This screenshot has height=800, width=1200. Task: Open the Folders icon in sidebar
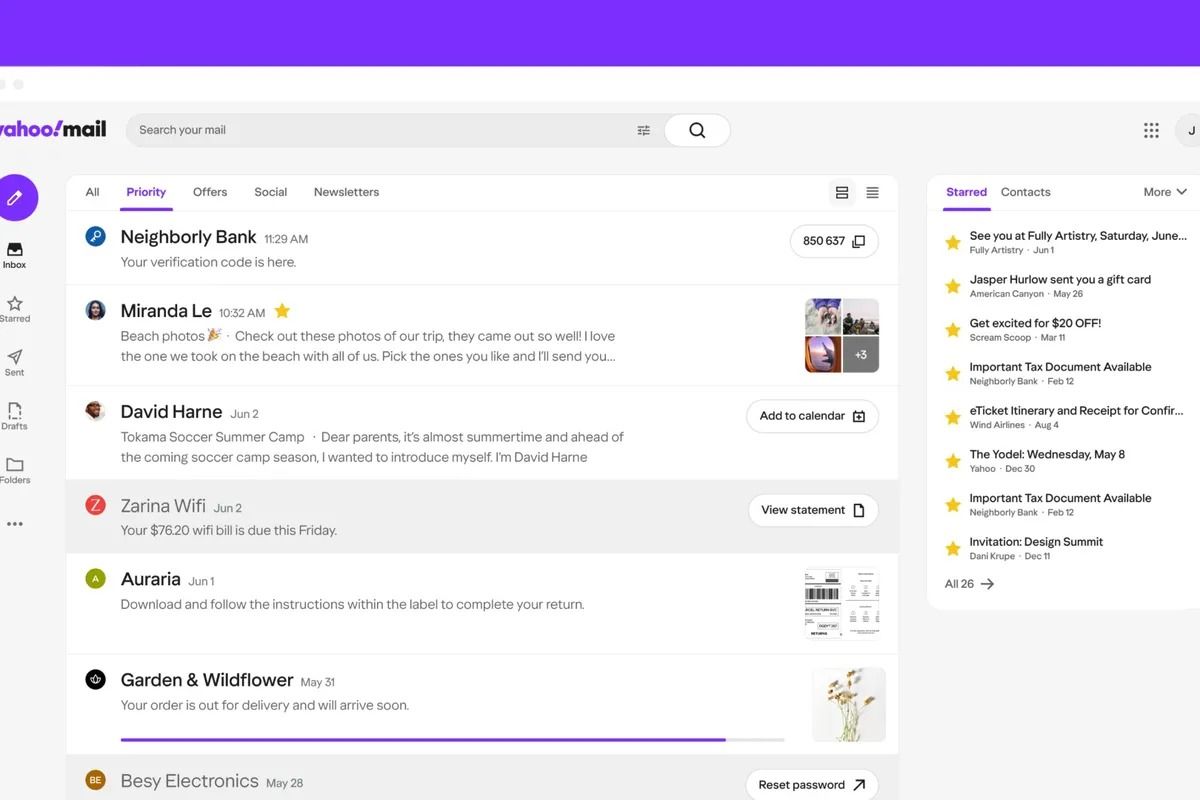(x=14, y=466)
